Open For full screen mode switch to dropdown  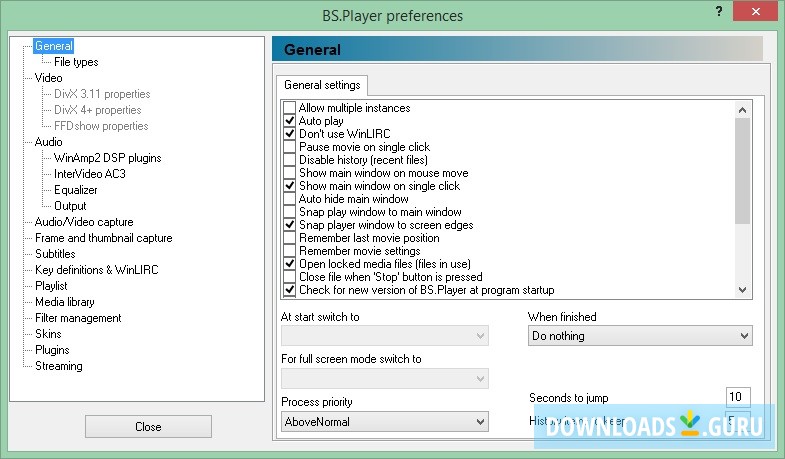pos(384,378)
